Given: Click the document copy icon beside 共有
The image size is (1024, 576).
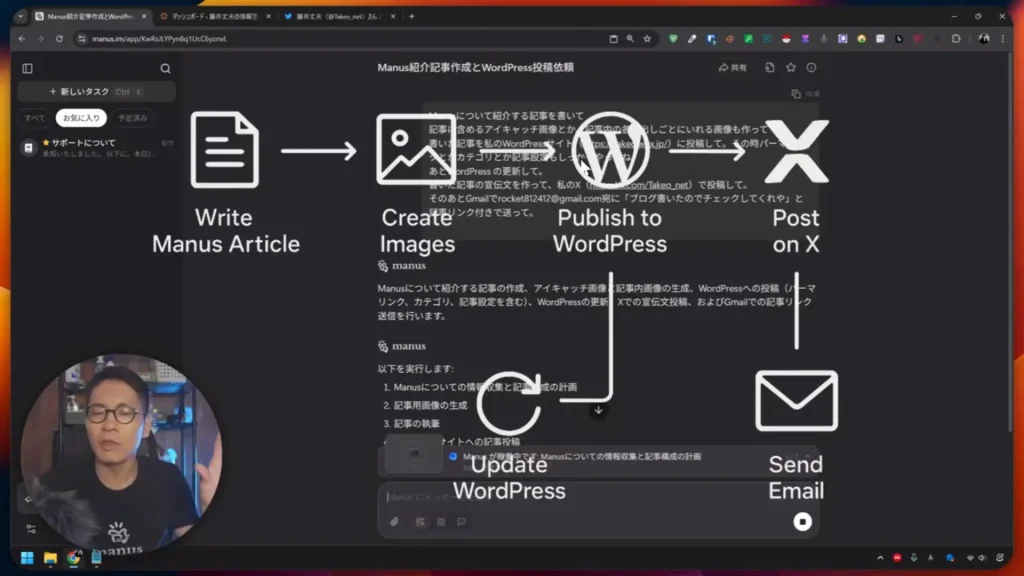Looking at the screenshot, I should tap(770, 67).
